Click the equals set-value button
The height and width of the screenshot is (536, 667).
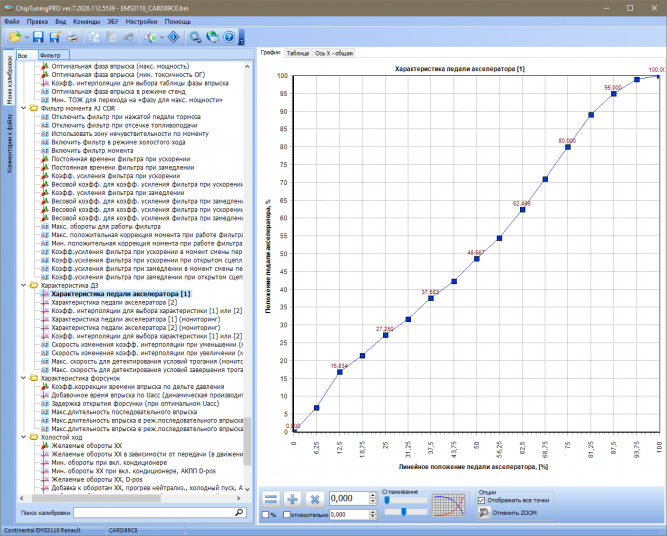(x=271, y=499)
